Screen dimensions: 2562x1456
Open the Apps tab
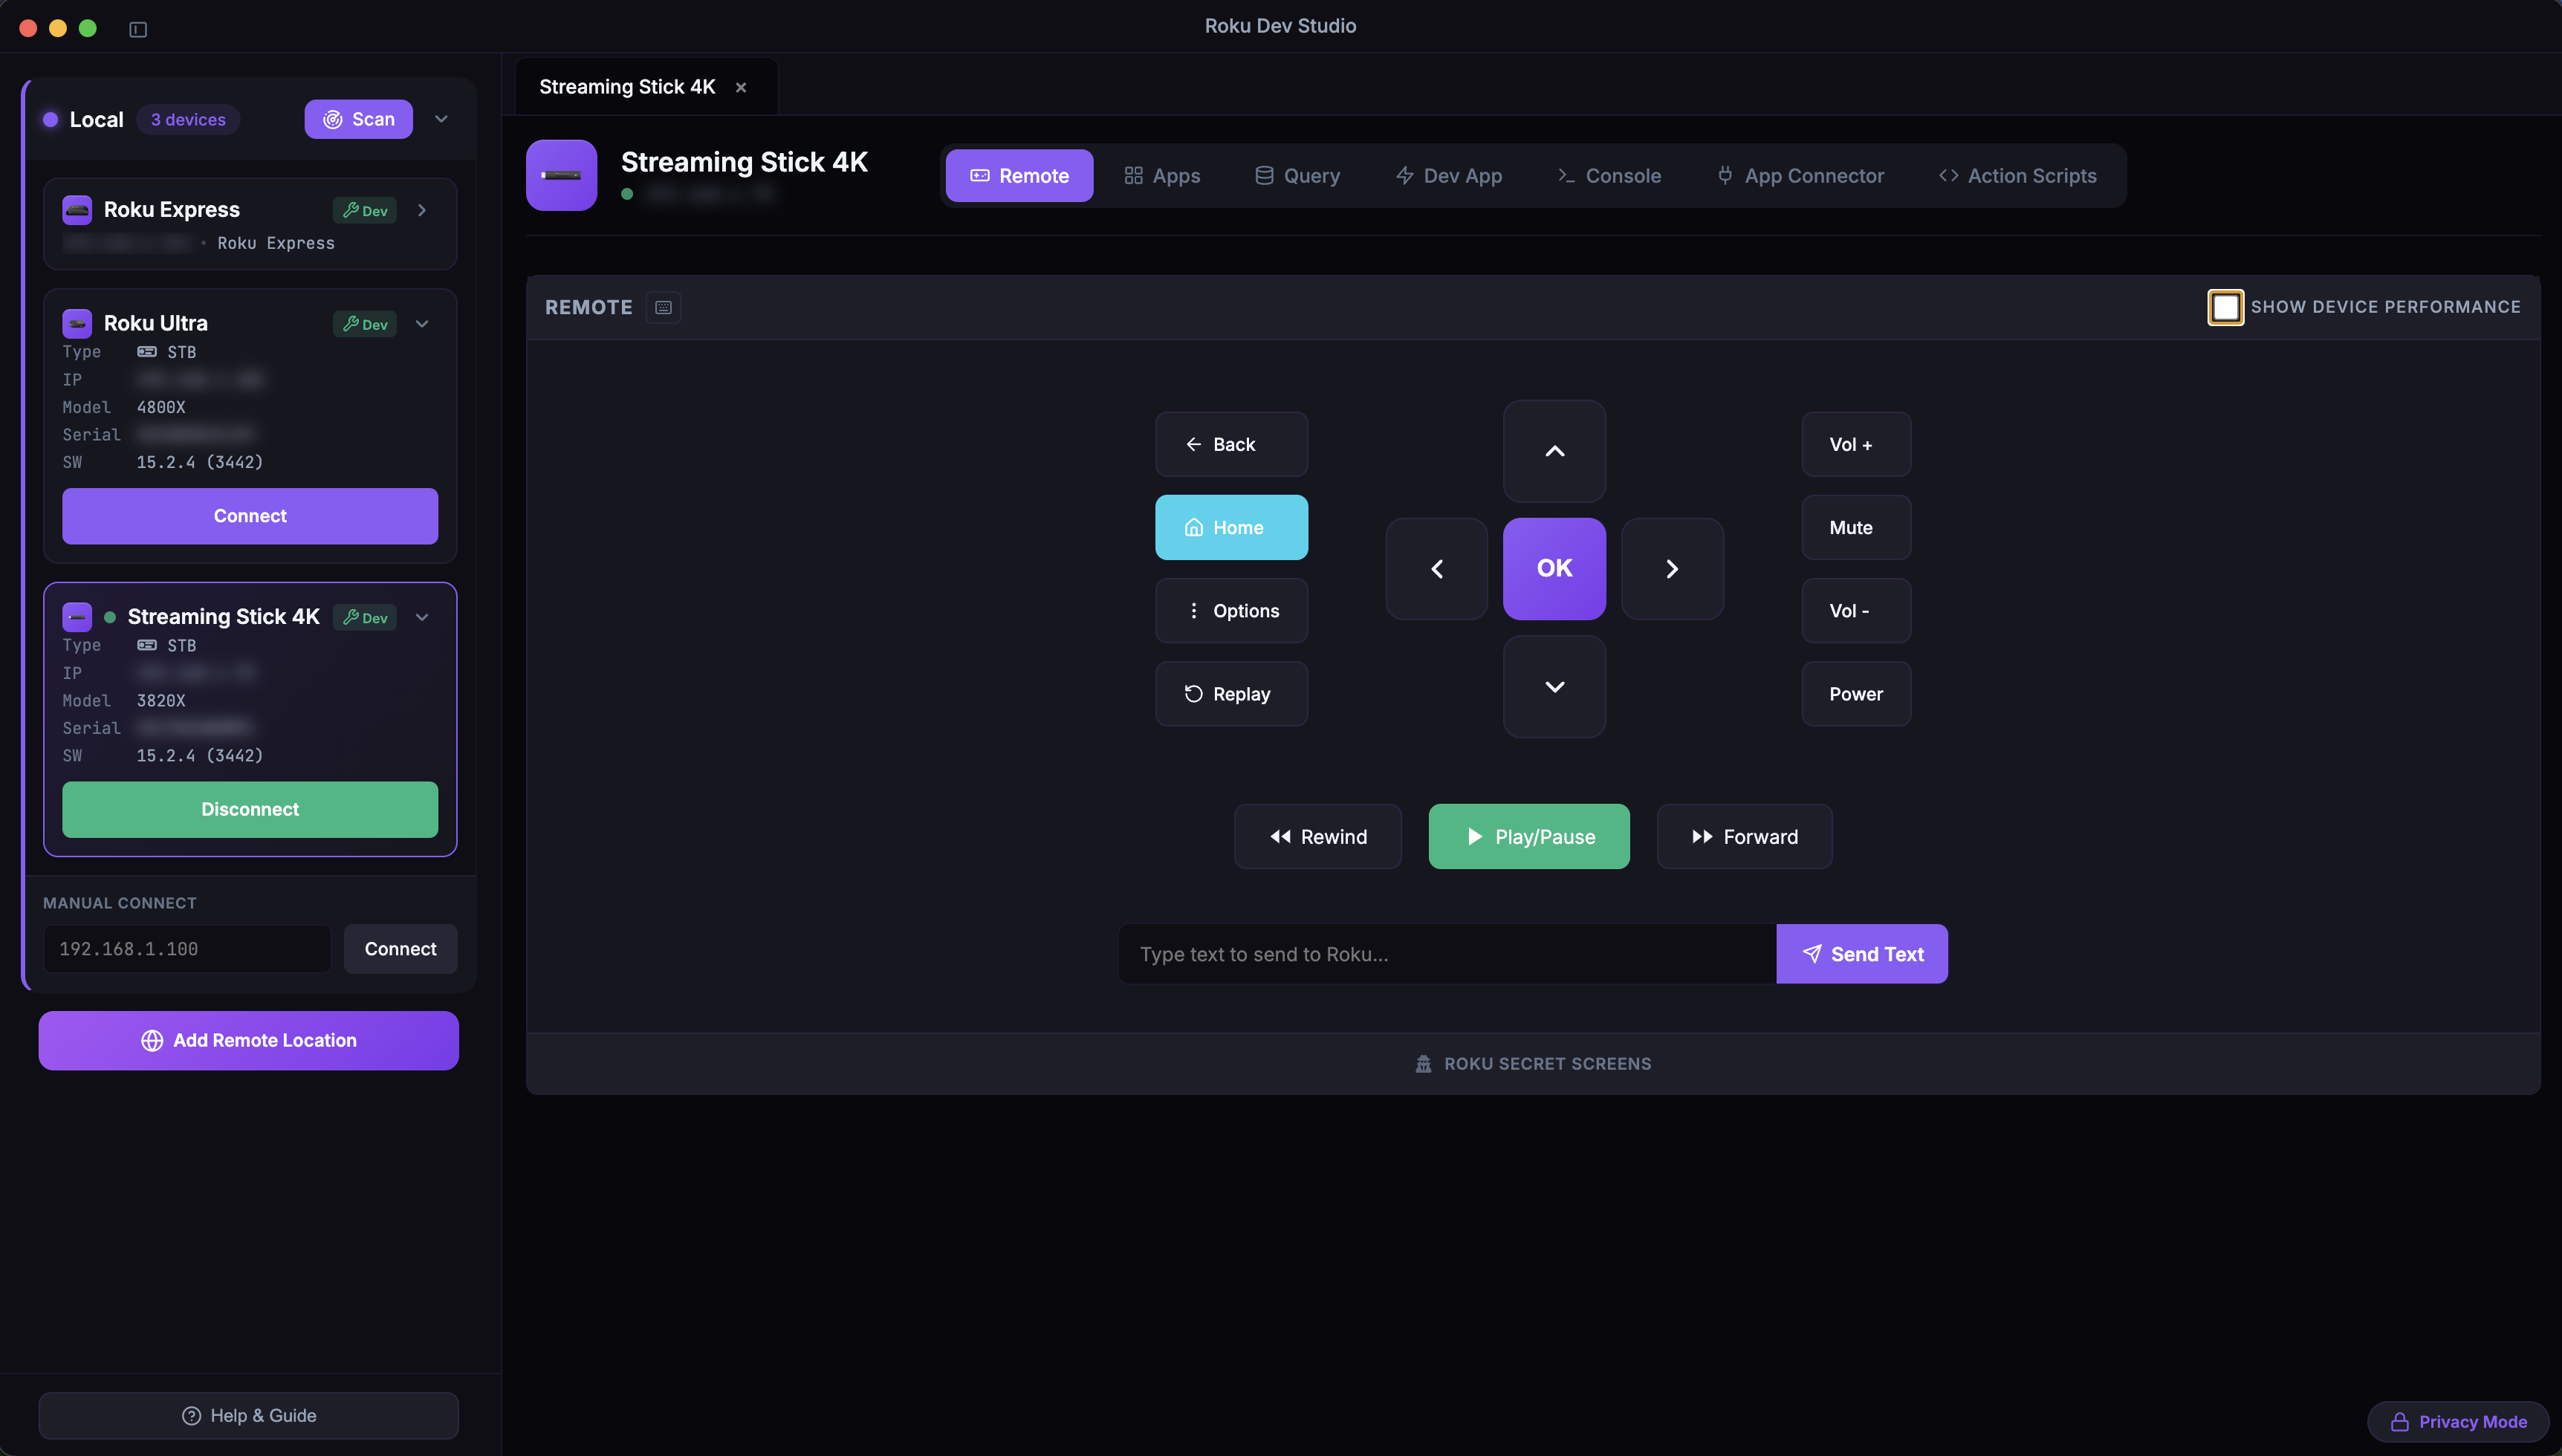click(1162, 176)
